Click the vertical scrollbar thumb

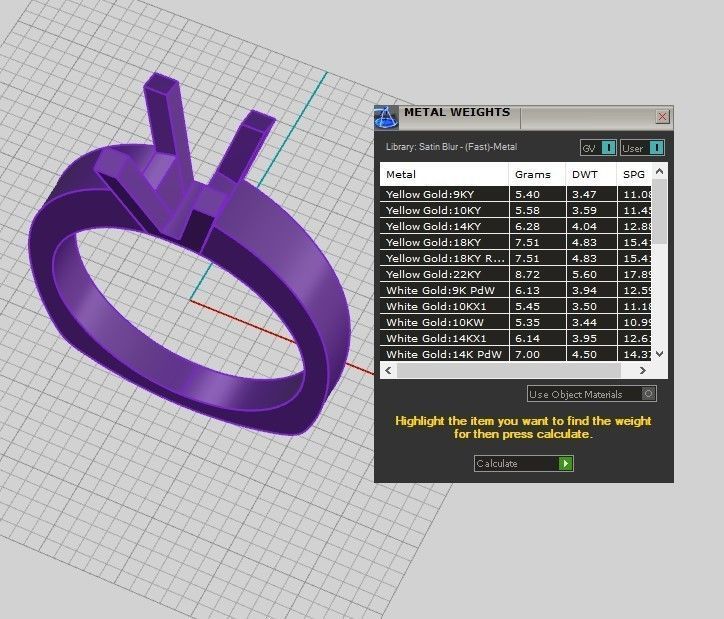(x=659, y=211)
